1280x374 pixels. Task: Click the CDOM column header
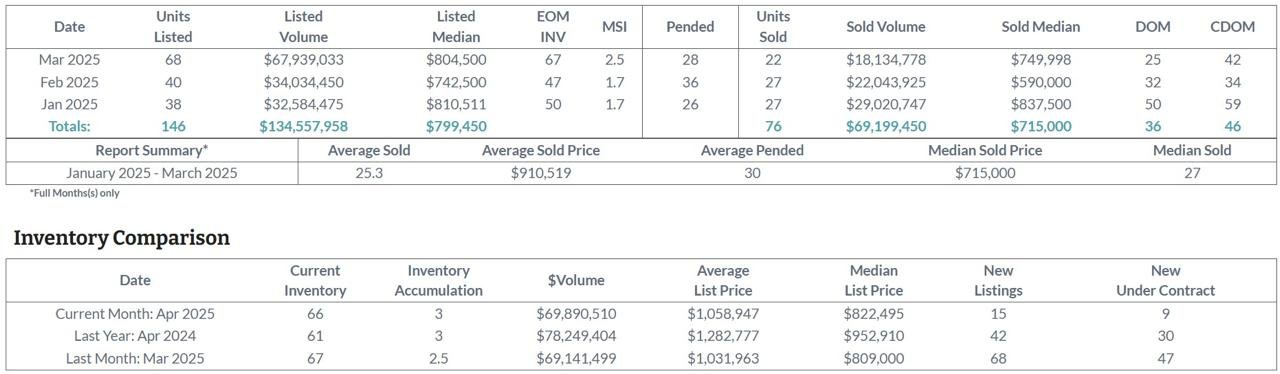point(1232,27)
